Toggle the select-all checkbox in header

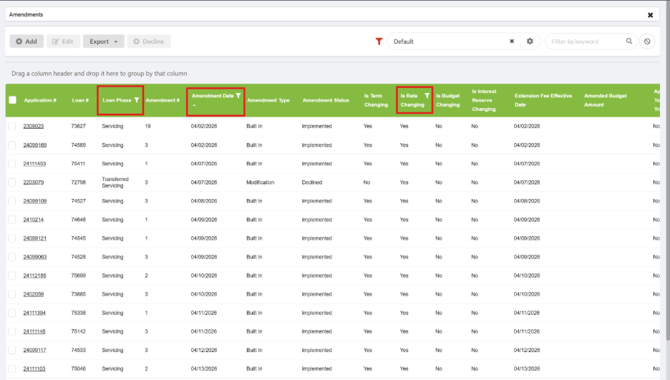[12, 100]
